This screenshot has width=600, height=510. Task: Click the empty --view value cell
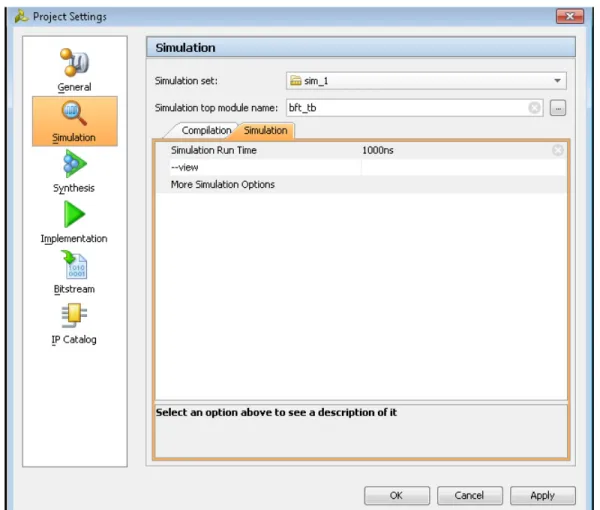pyautogui.click(x=464, y=168)
